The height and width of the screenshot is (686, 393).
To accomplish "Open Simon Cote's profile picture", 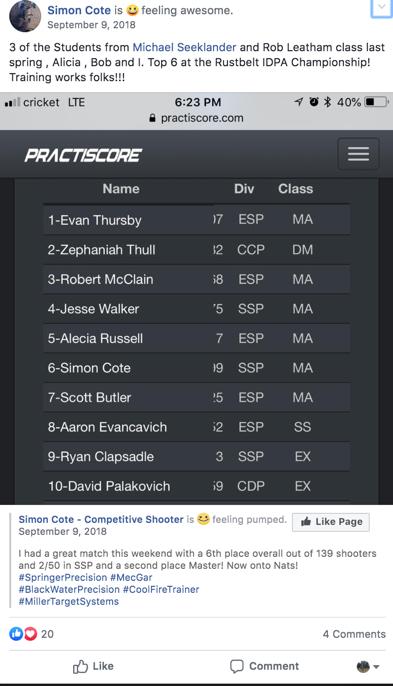I will tap(25, 16).
